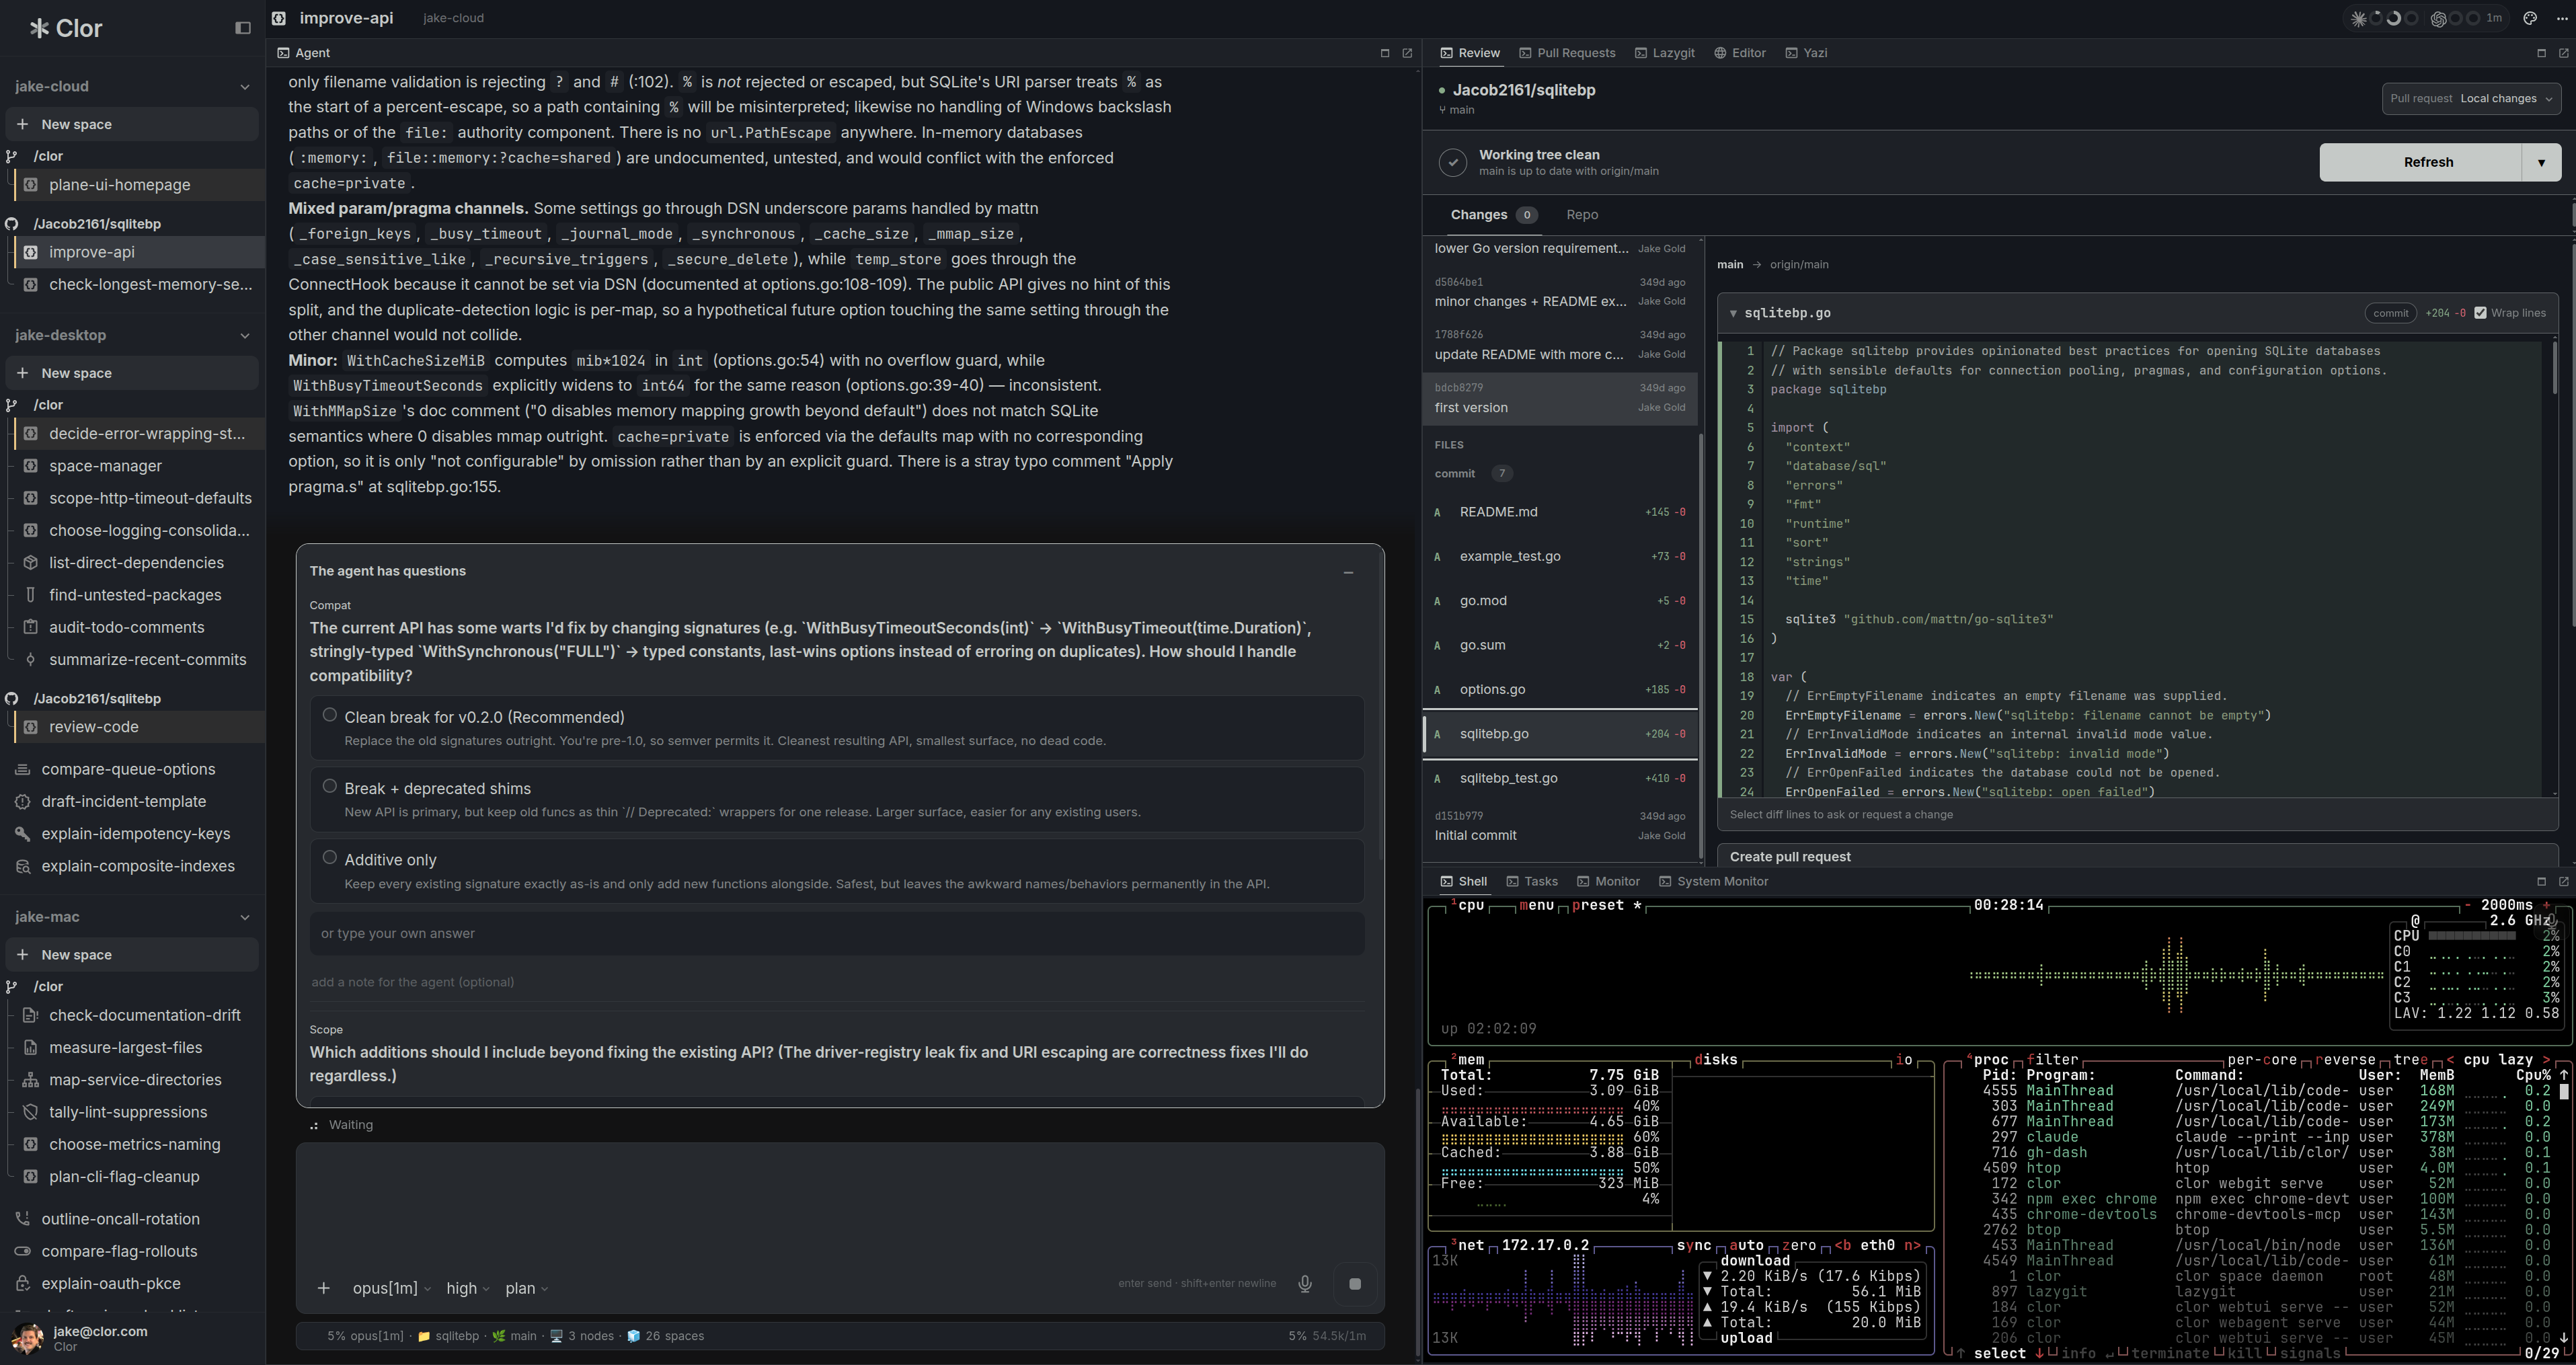Screen dimensions: 2576x1365
Task: Pop out the Agent panel
Action: (x=1407, y=53)
